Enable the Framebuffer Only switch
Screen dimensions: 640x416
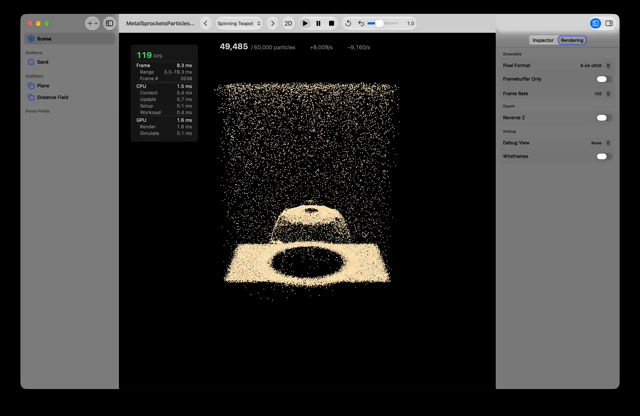[604, 79]
